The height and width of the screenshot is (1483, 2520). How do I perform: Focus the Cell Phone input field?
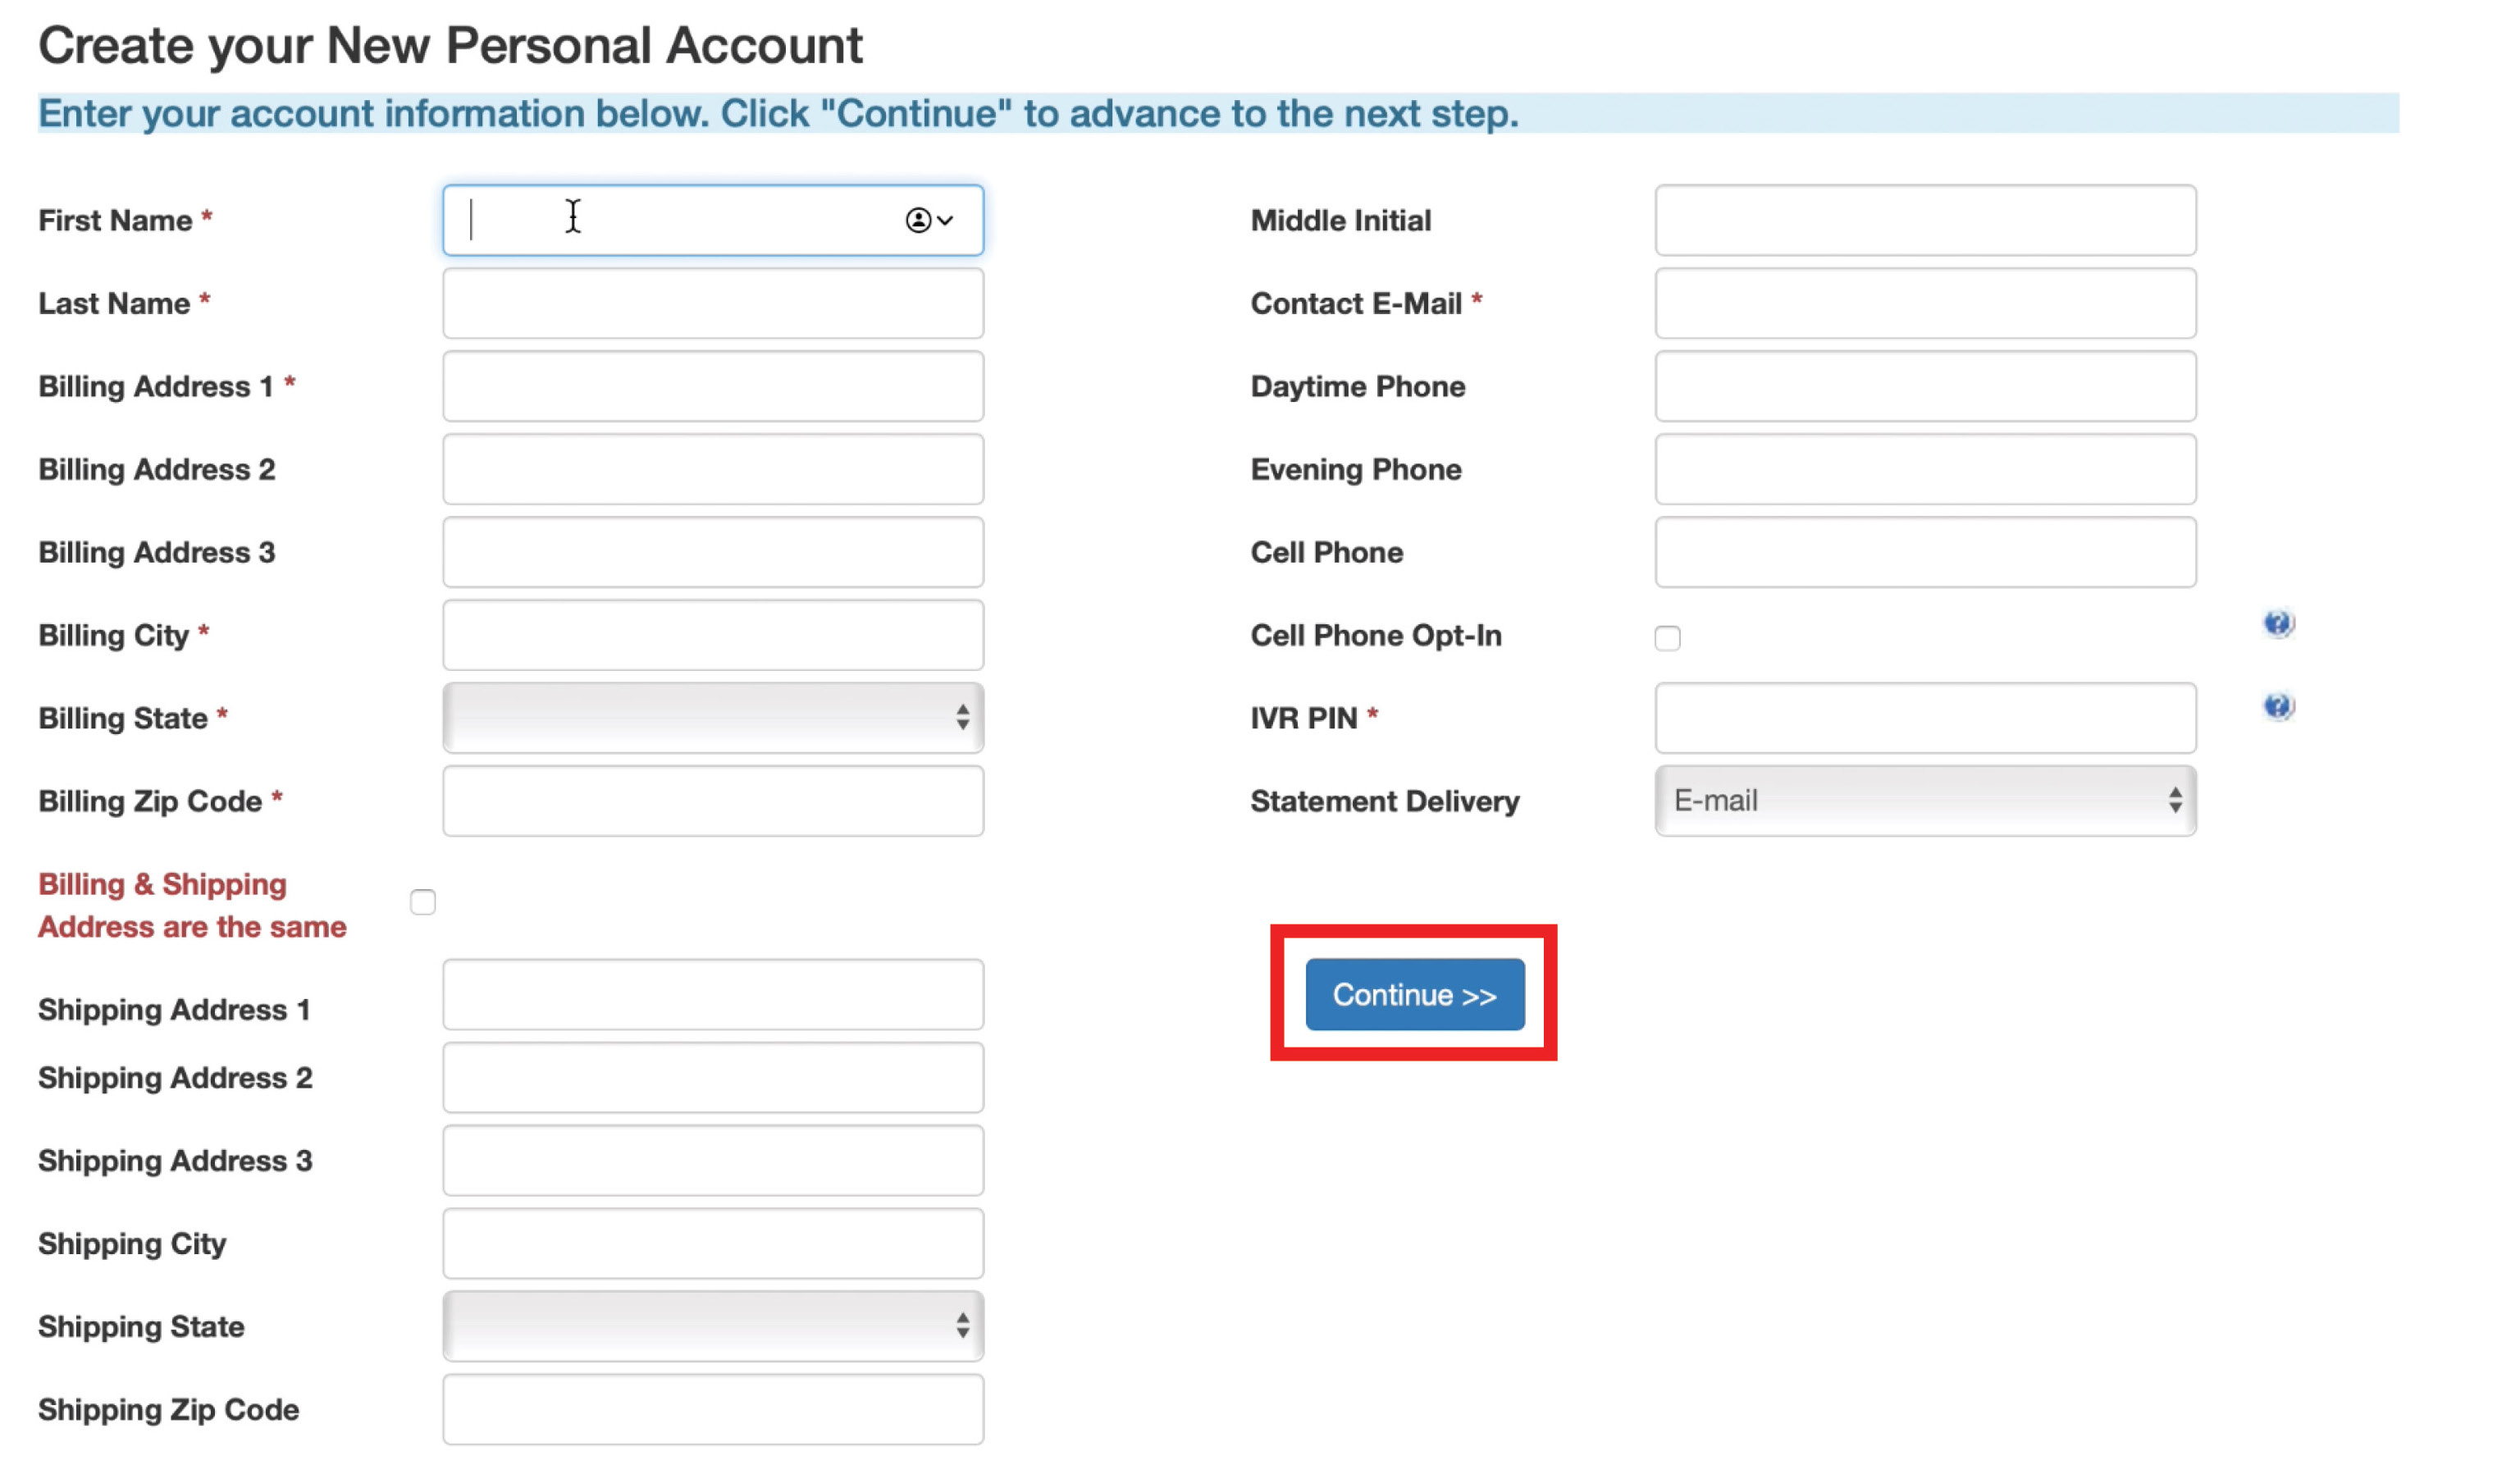point(1925,552)
